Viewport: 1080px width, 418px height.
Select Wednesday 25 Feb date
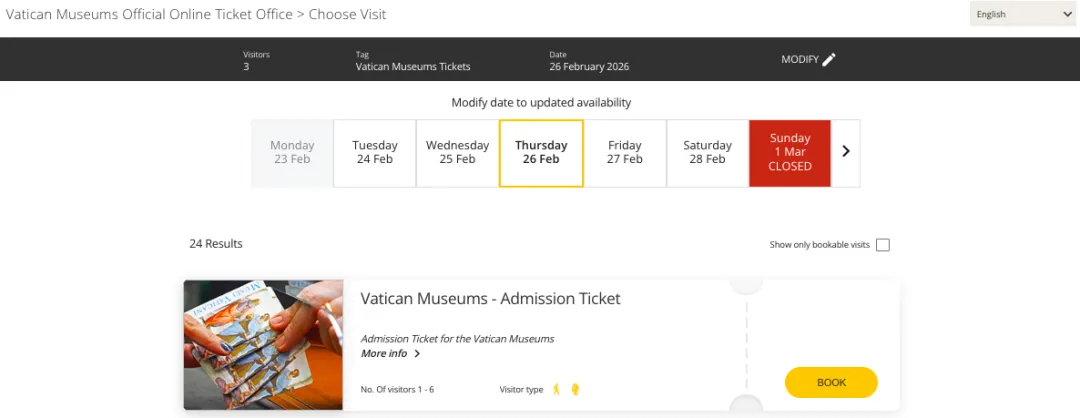click(457, 152)
